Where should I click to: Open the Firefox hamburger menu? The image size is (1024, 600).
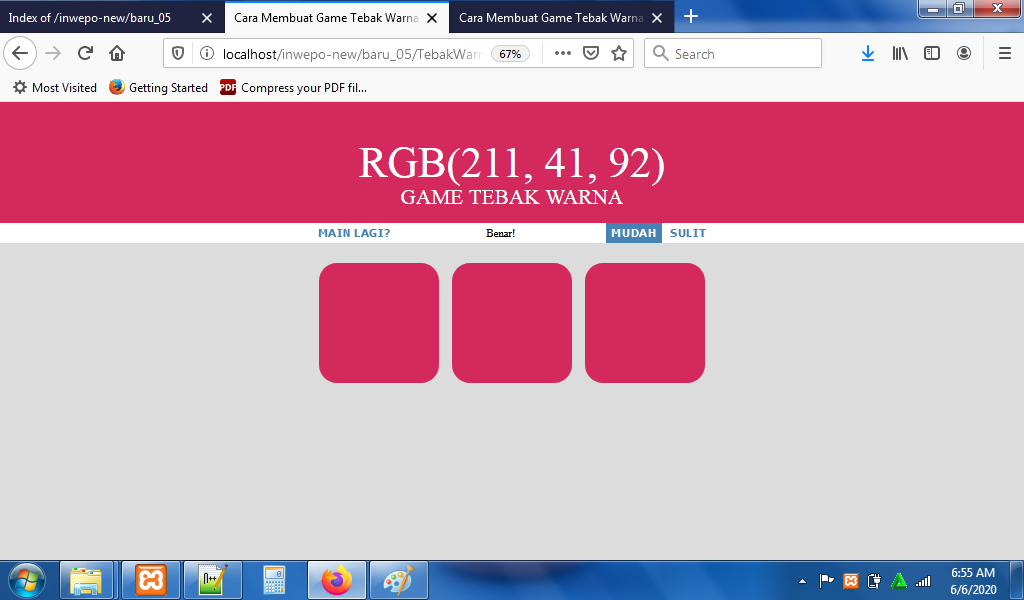click(1005, 54)
